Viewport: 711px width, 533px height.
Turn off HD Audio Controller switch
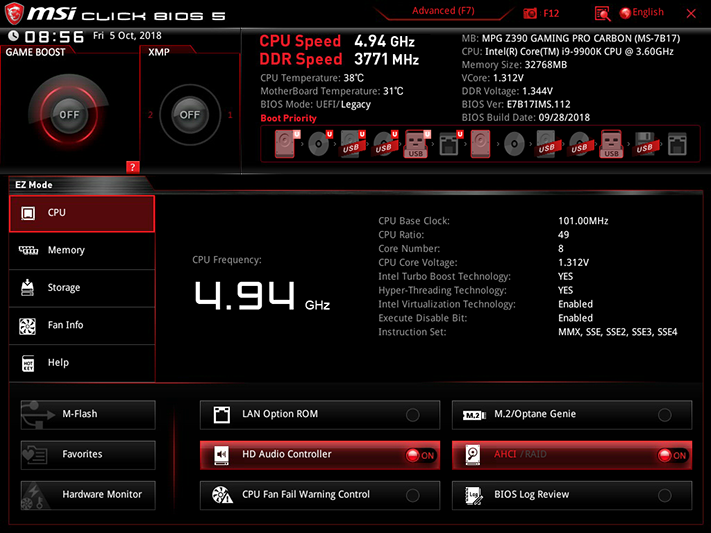tap(420, 455)
